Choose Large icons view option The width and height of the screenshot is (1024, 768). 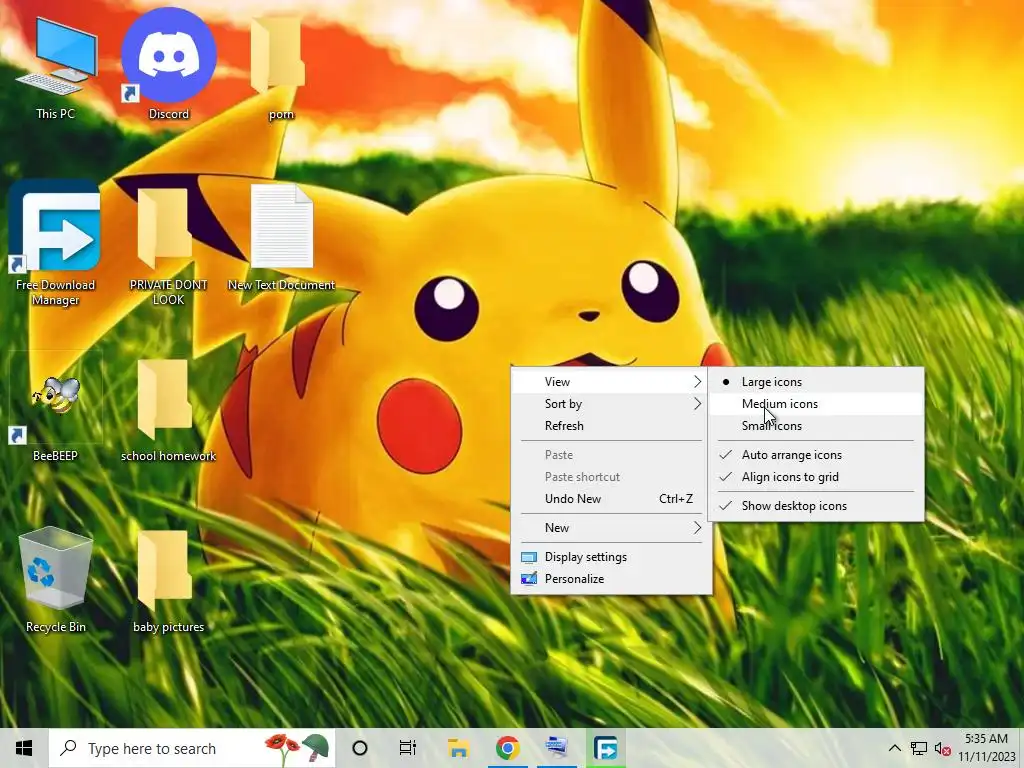(816, 382)
